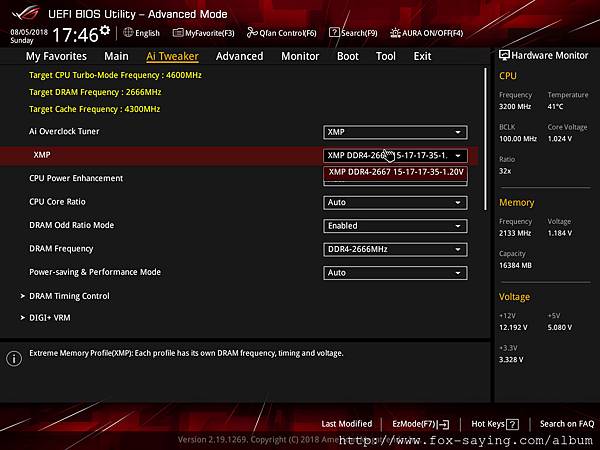Expand DRAM Timing Control submenu

point(69,296)
